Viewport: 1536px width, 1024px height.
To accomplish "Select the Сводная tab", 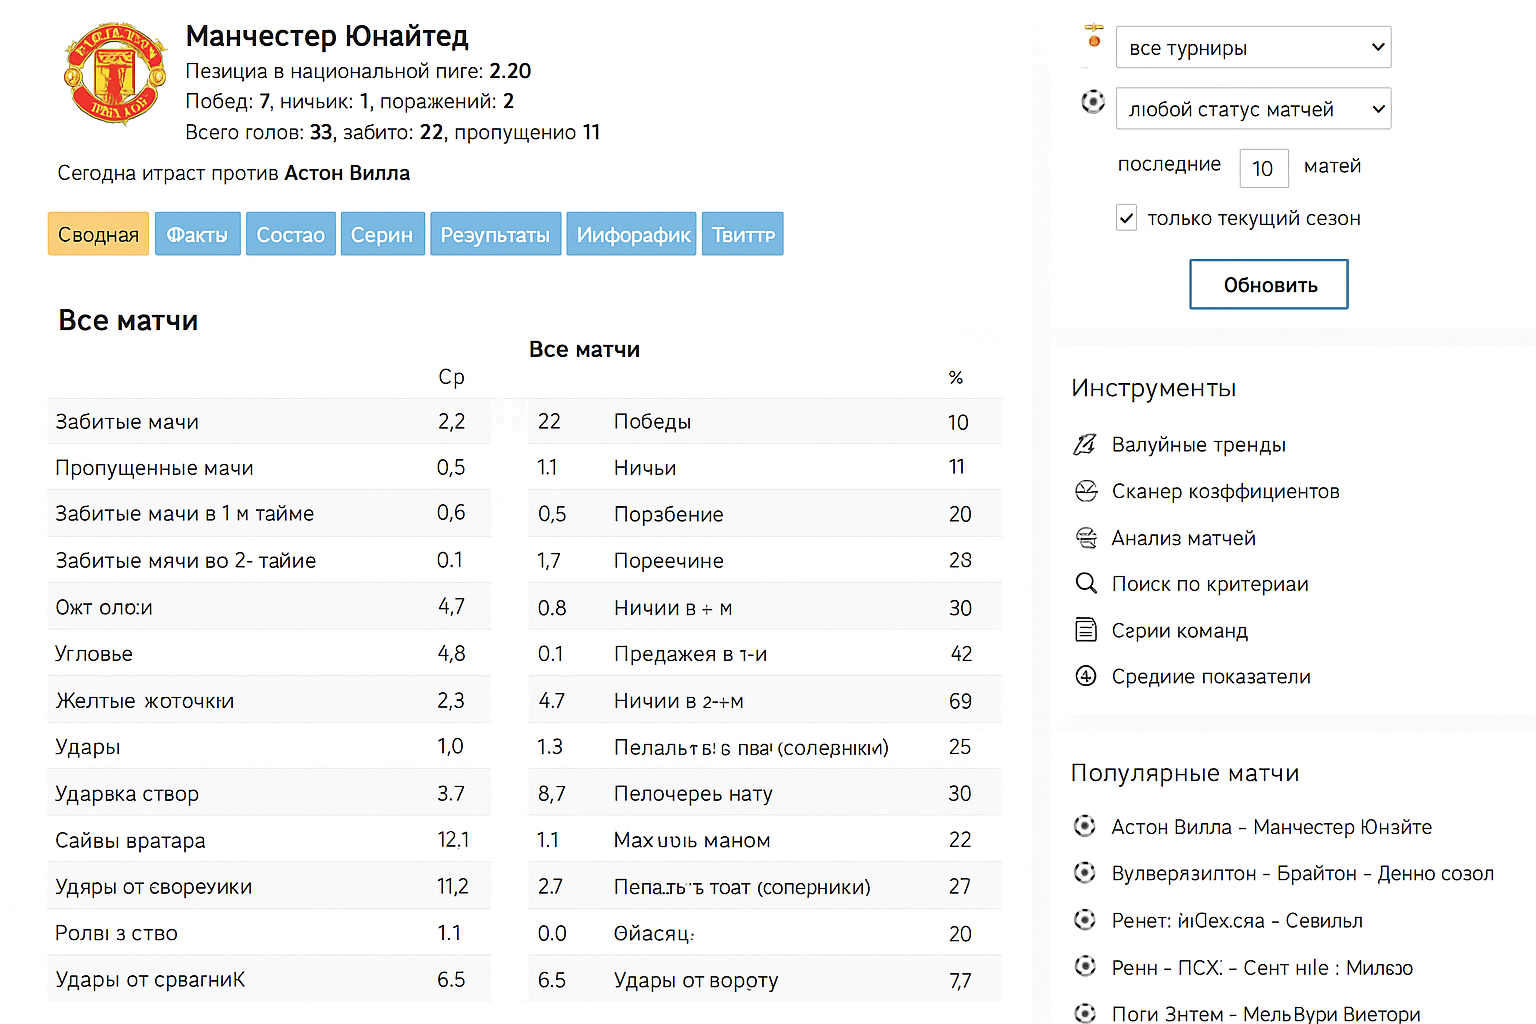I will (x=98, y=234).
